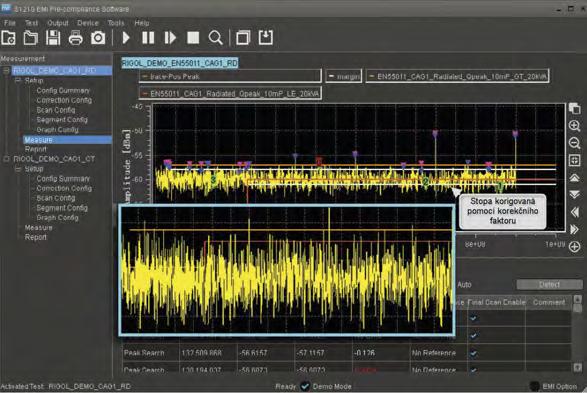Open Report under RIGOL_DEMO_CAG1_RD

tap(36, 149)
